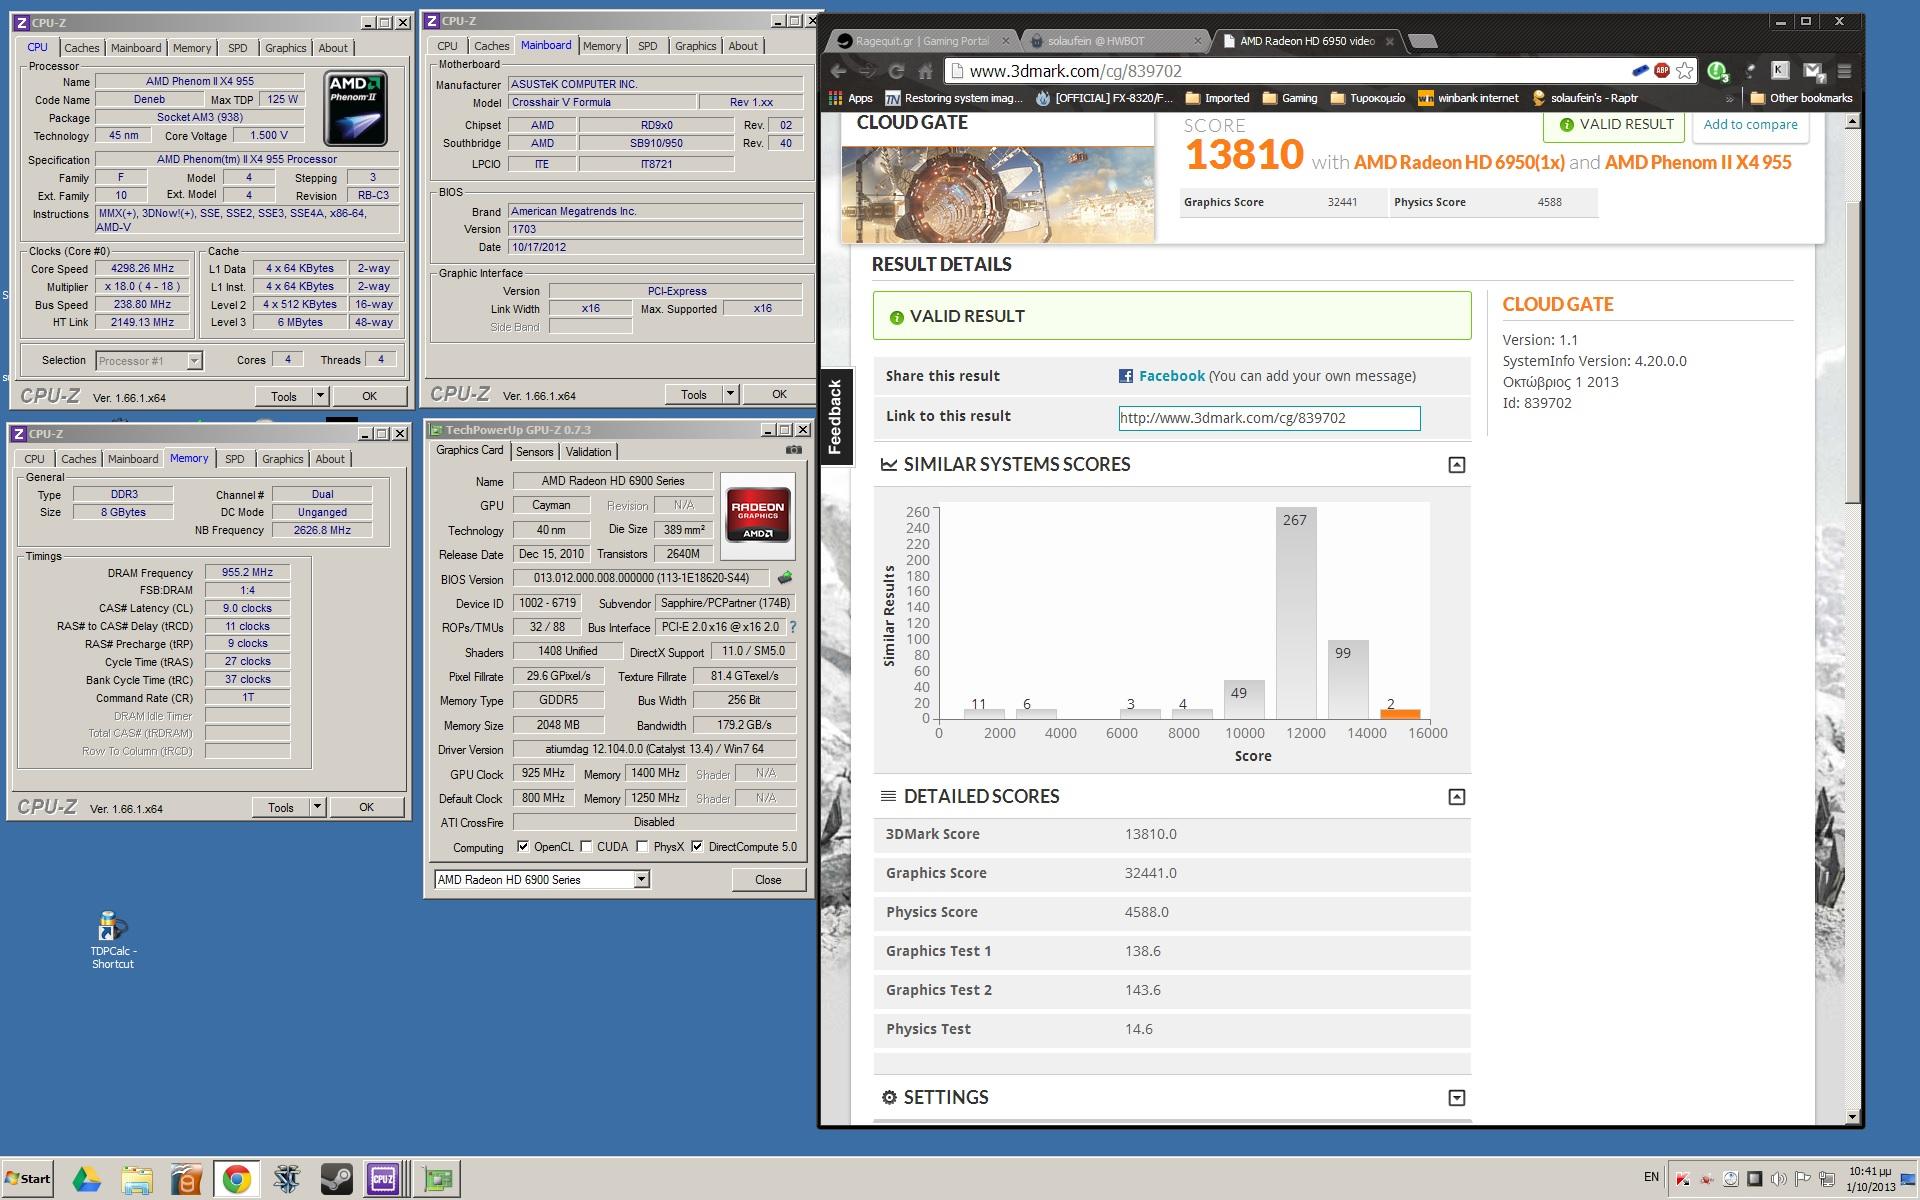Click the Link to this result URL field
Viewport: 1920px width, 1200px height.
pos(1269,418)
